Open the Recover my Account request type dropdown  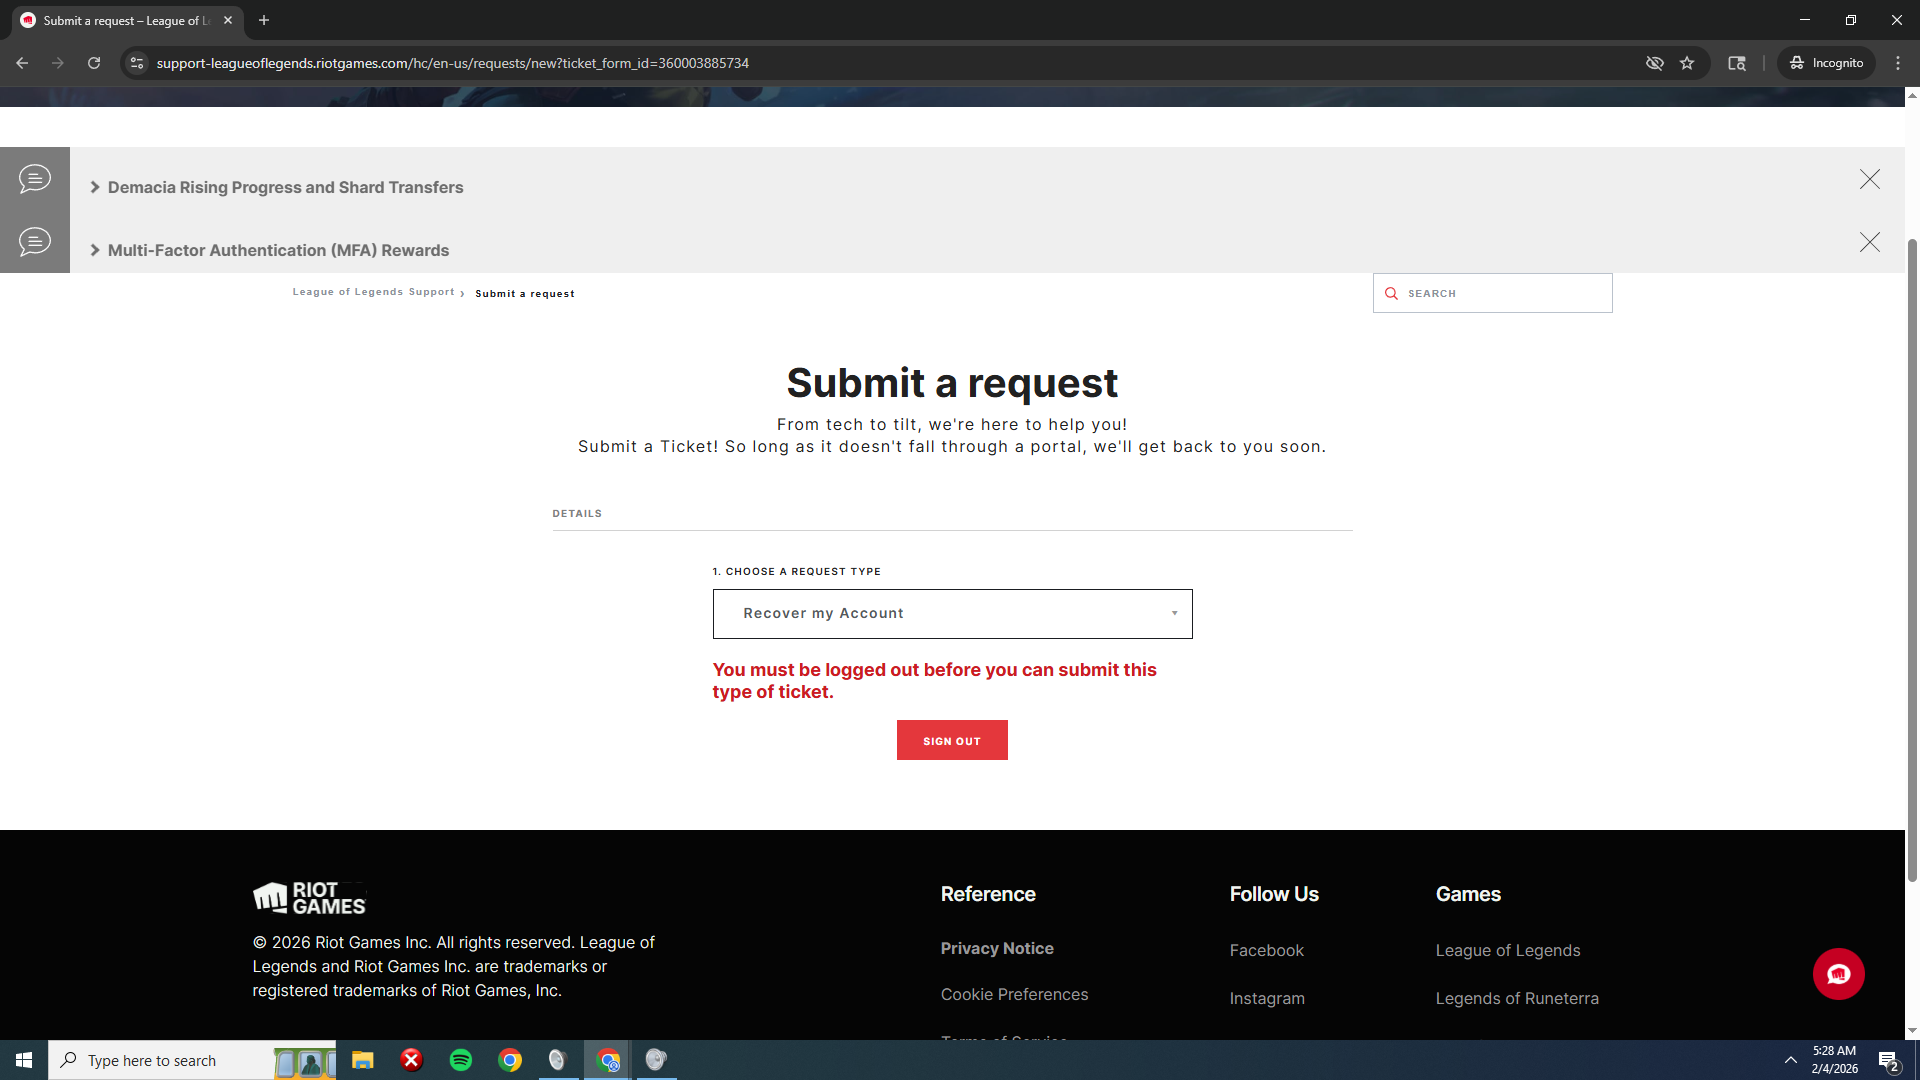pos(952,614)
